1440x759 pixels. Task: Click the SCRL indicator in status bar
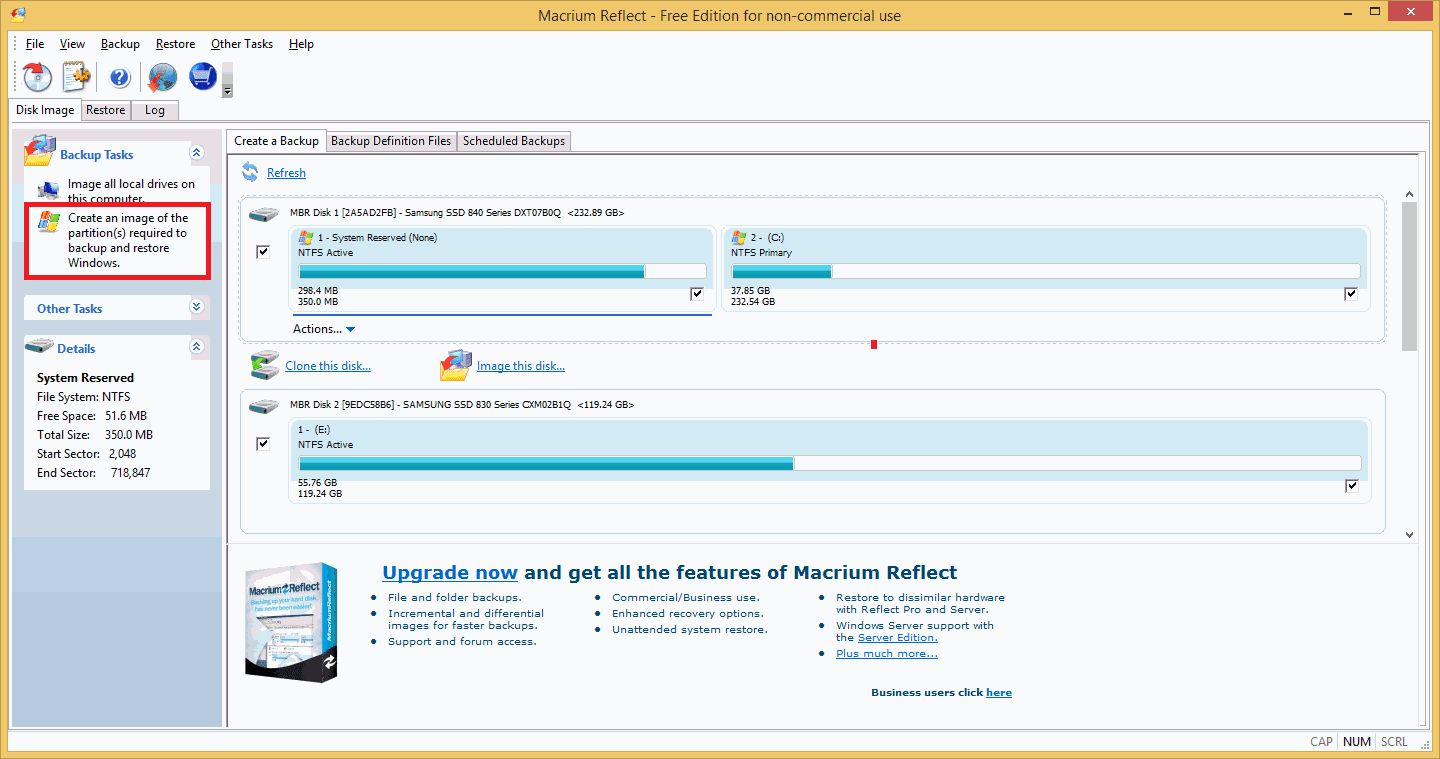pyautogui.click(x=1394, y=742)
